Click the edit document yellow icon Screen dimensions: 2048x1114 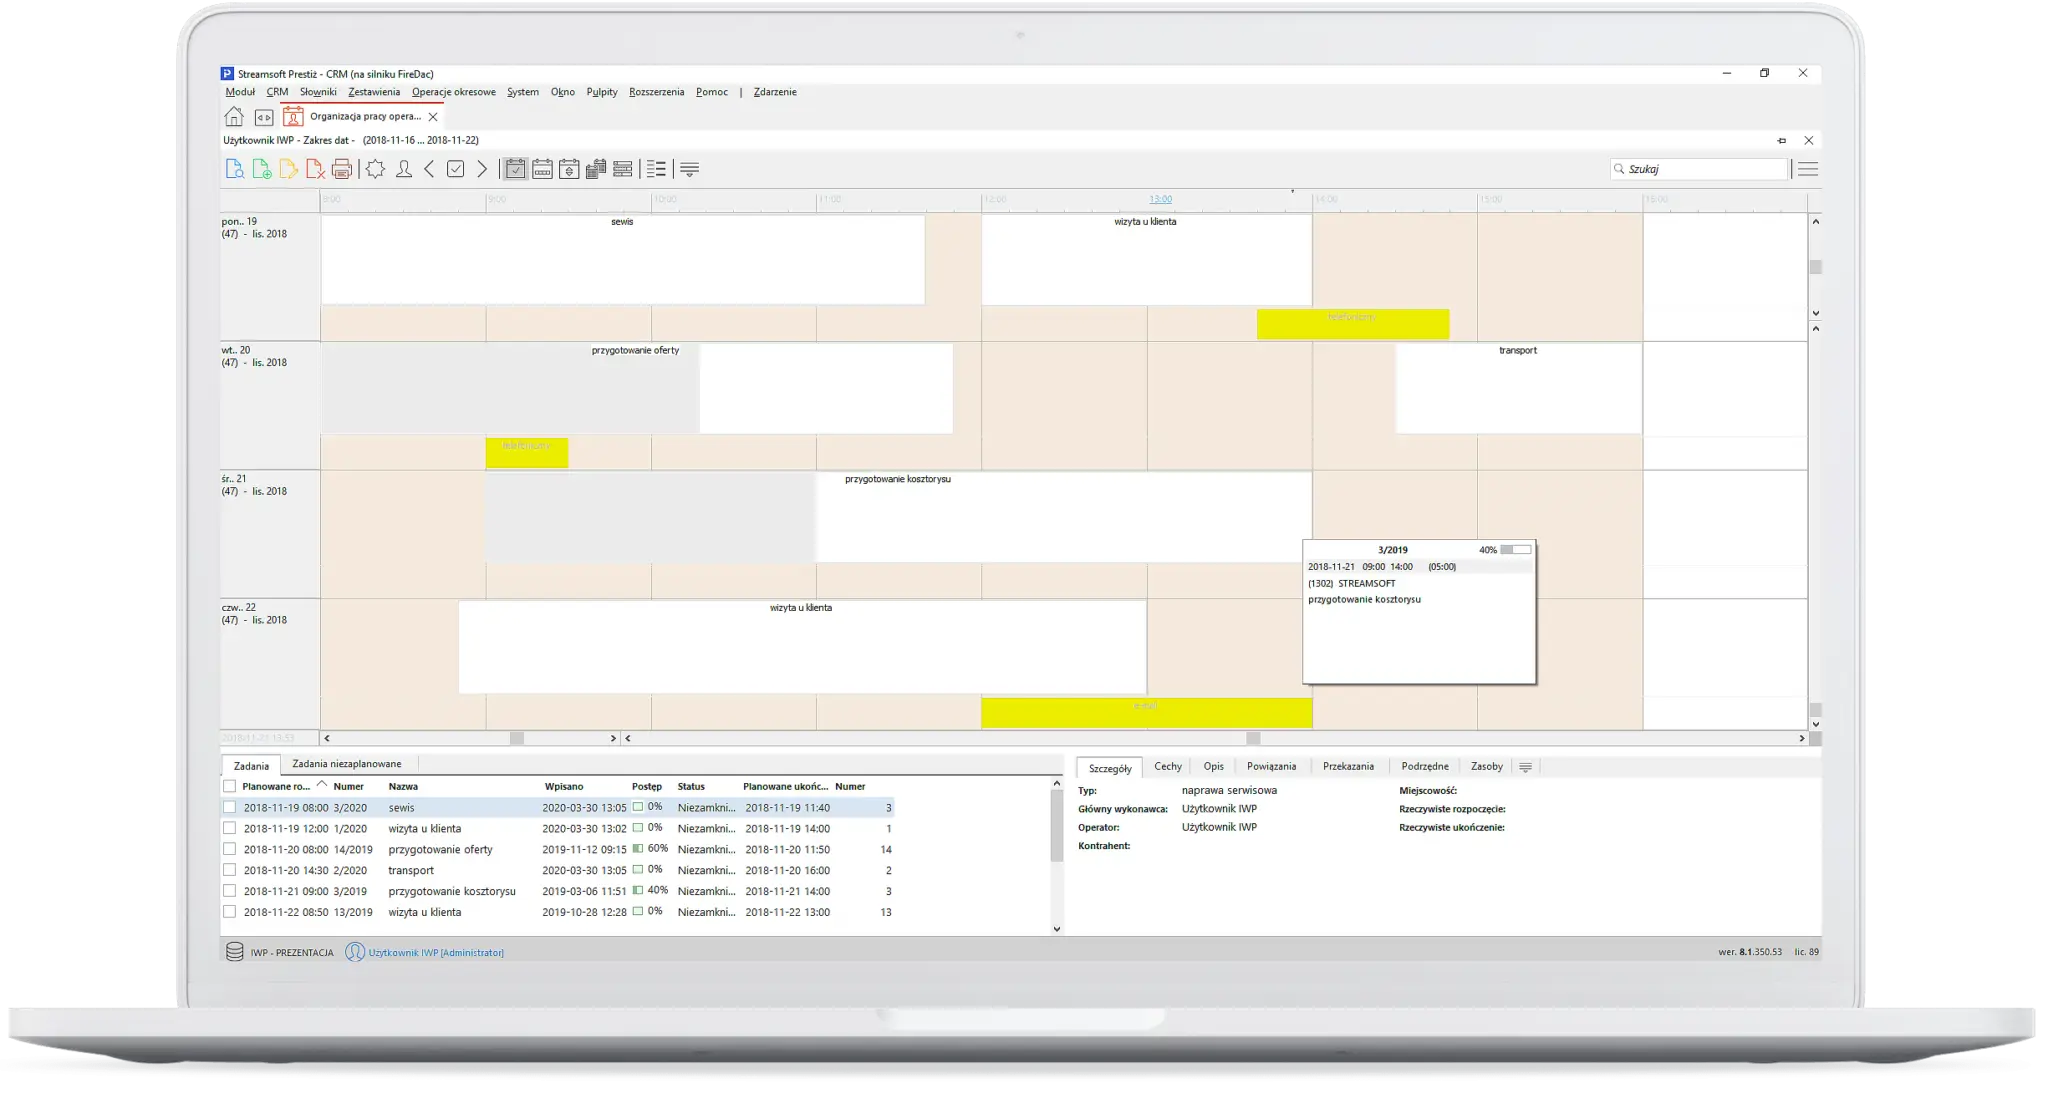tap(288, 169)
